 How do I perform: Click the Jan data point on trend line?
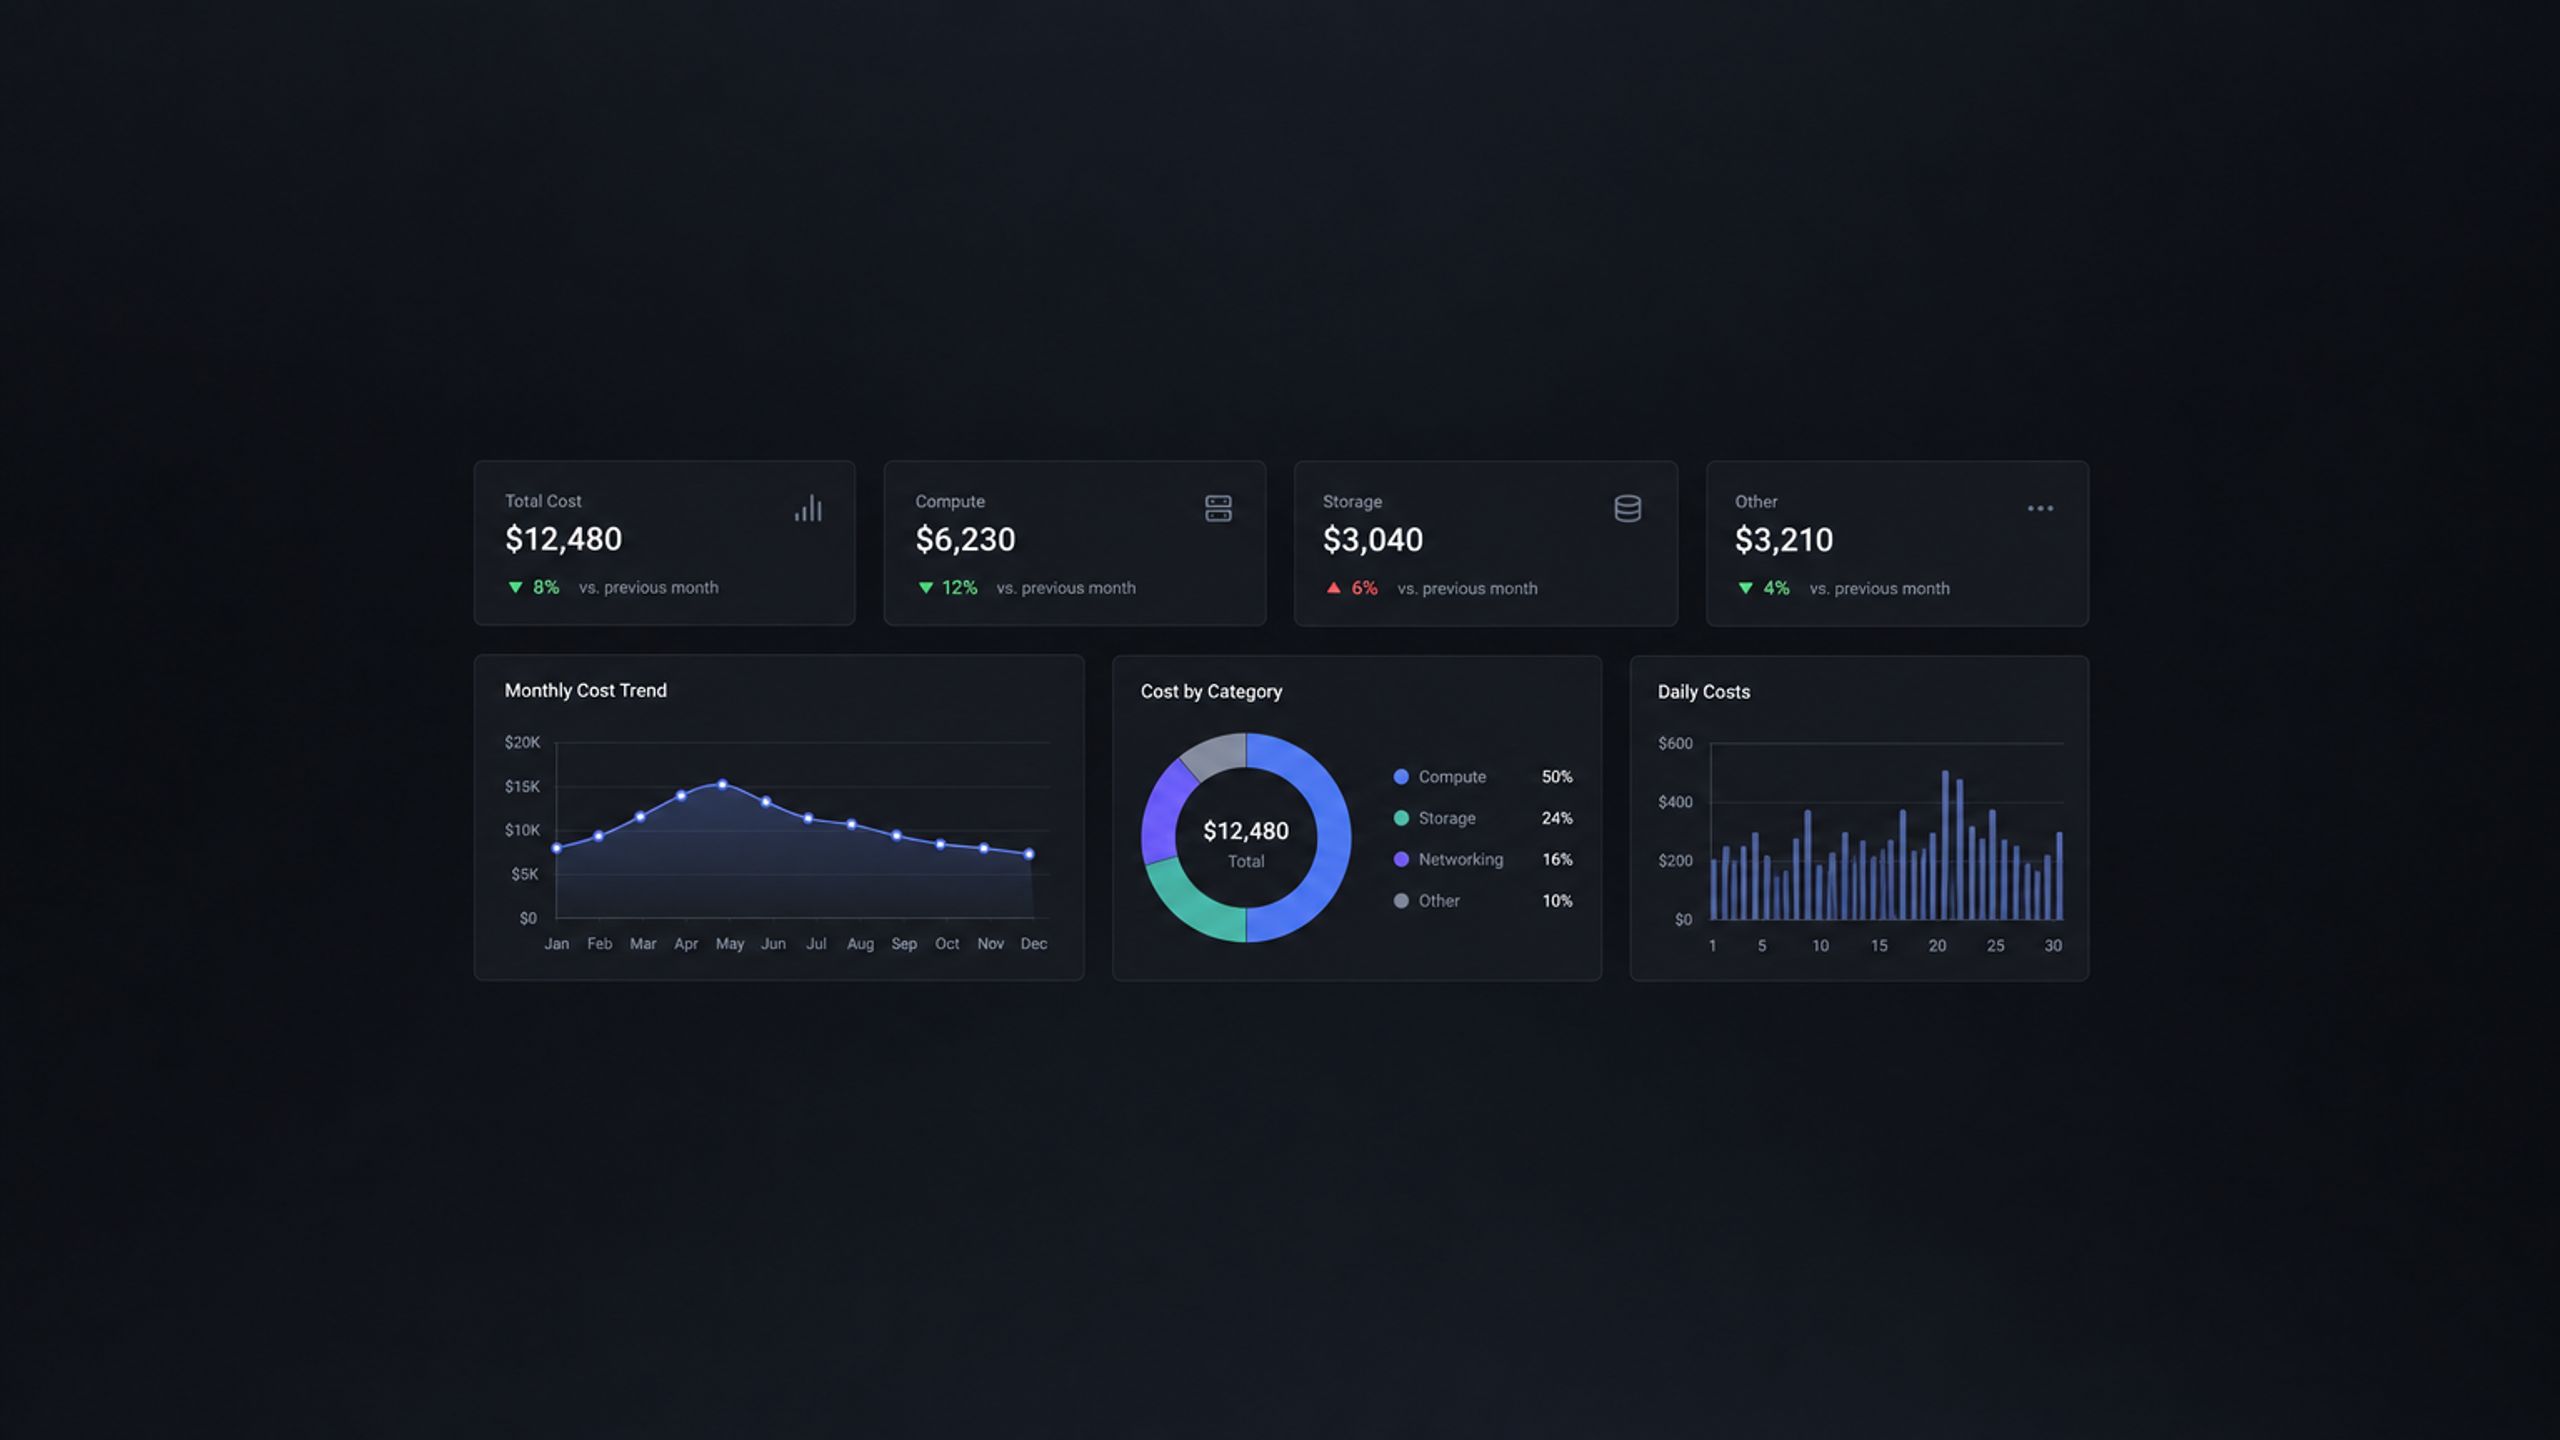click(x=557, y=848)
